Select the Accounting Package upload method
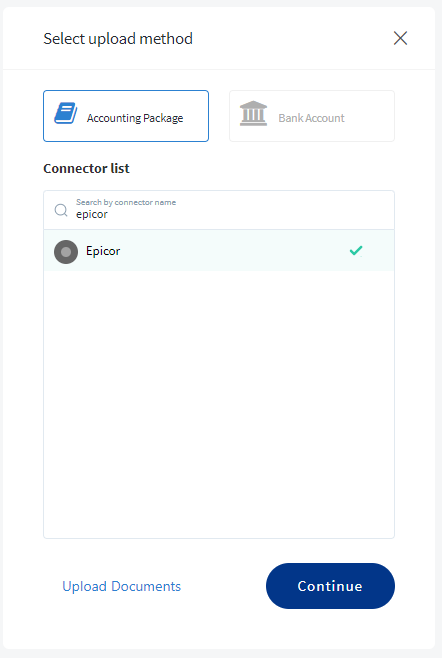The image size is (442, 658). click(126, 116)
